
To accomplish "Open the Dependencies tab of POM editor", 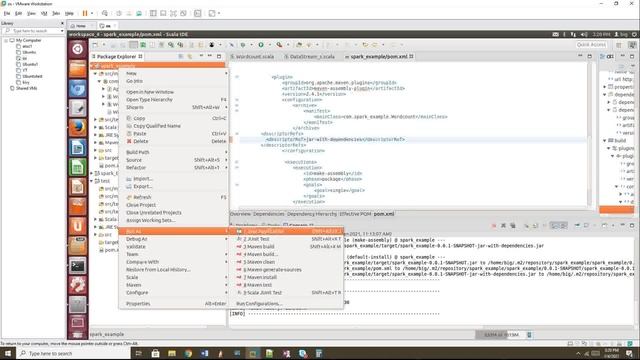I will [268, 214].
